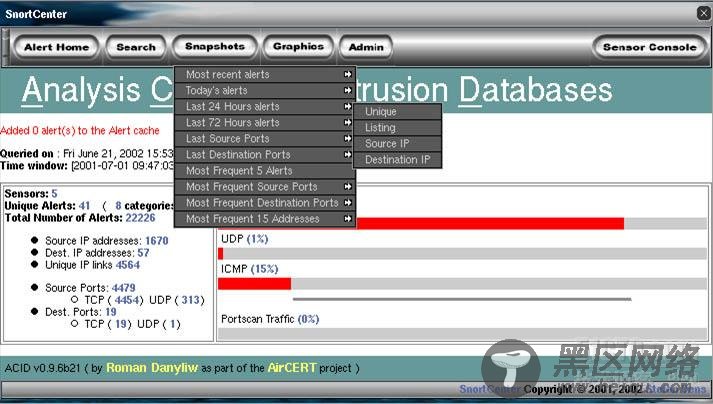
Task: Choose Last 24 Hours alerts entry
Action: point(265,106)
